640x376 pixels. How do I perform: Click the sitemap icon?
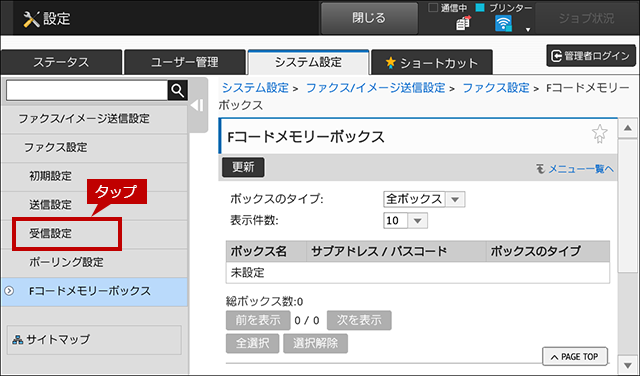click(17, 340)
